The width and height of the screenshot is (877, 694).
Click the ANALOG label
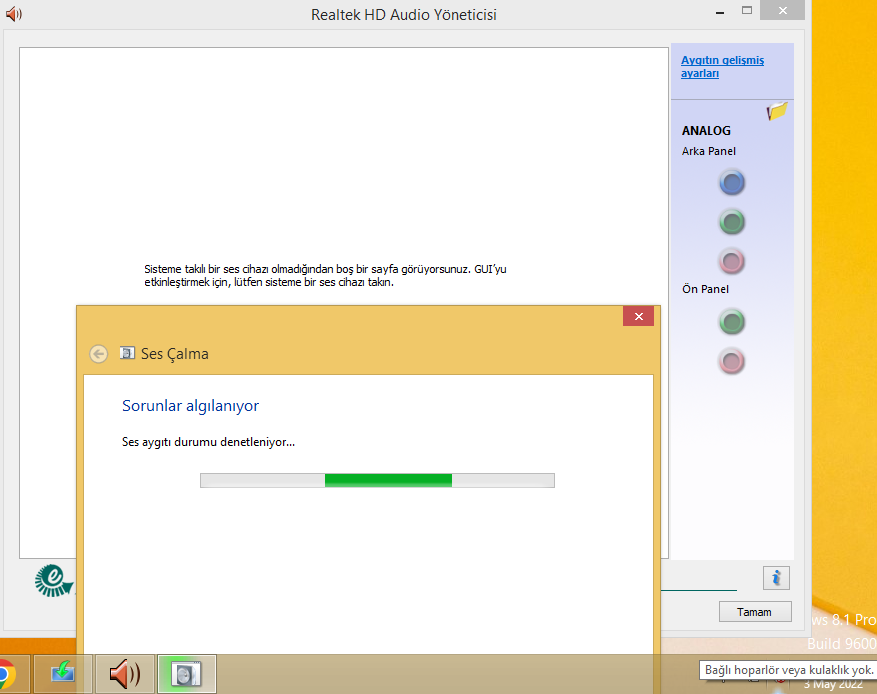pos(706,131)
